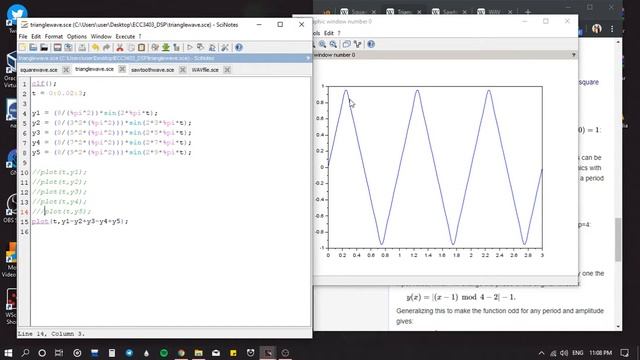
Task: Click the Save and Execute icon
Action: (x=200, y=47)
